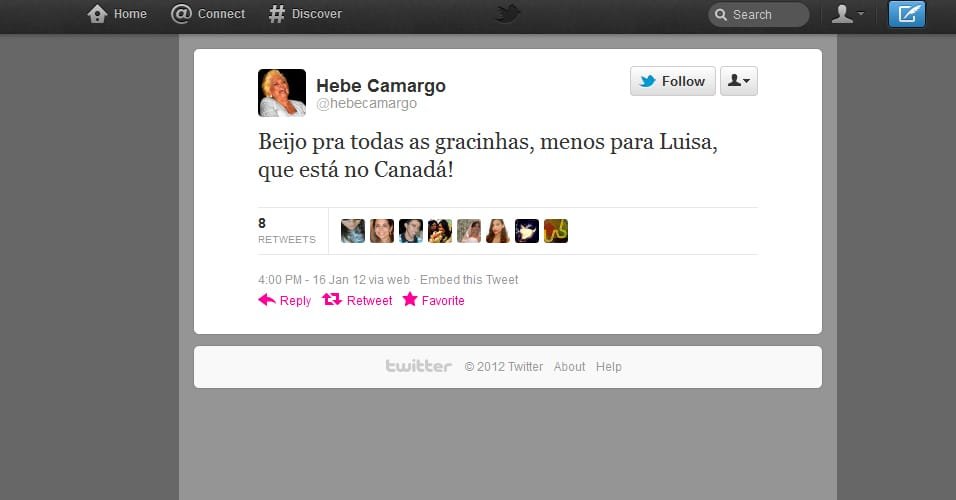Image resolution: width=956 pixels, height=500 pixels.
Task: Click the magnifier icon in search box
Action: (x=721, y=15)
